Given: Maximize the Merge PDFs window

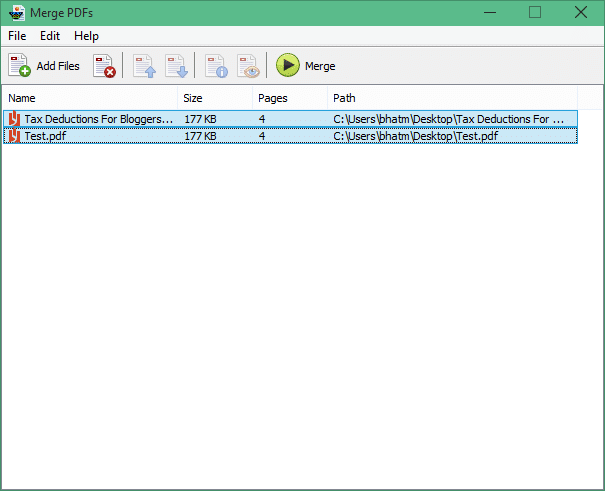Looking at the screenshot, I should 535,12.
